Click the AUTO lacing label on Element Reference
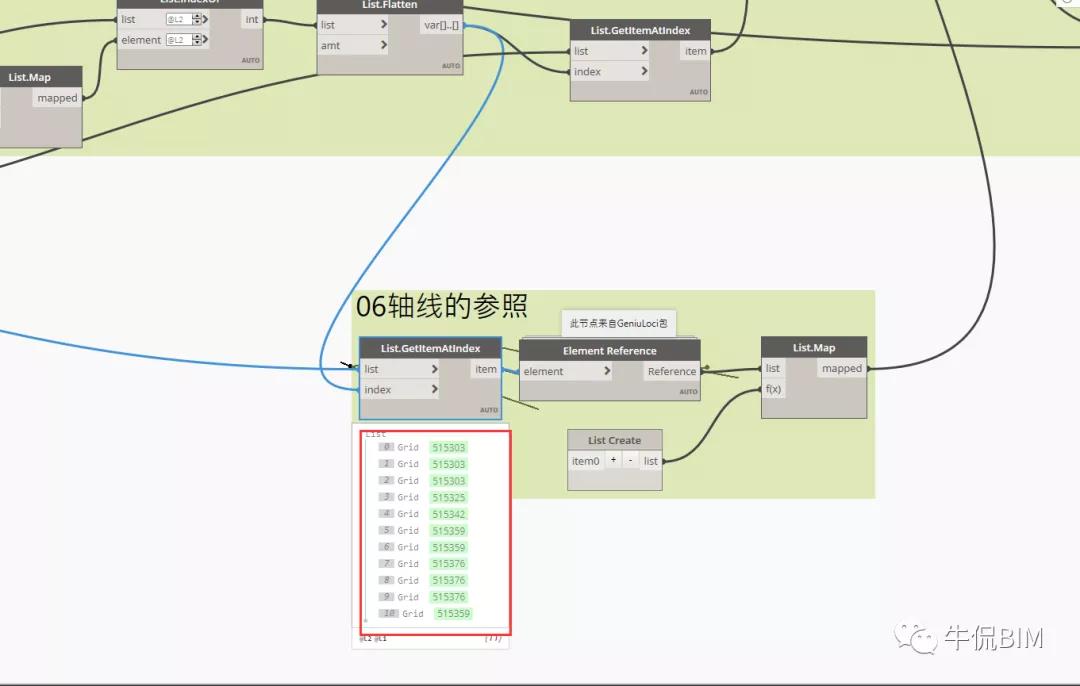Screen dimensions: 1080x686 click(x=688, y=392)
